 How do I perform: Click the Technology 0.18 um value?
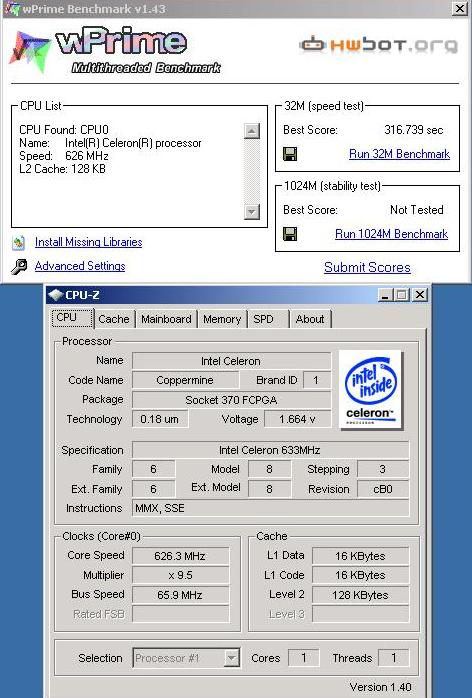point(160,419)
